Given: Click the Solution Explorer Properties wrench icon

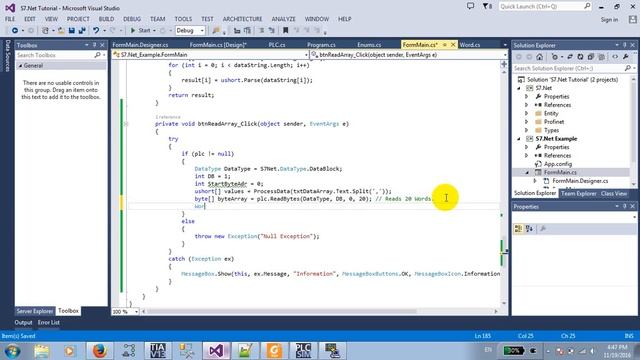Looking at the screenshot, I should pos(625,57).
